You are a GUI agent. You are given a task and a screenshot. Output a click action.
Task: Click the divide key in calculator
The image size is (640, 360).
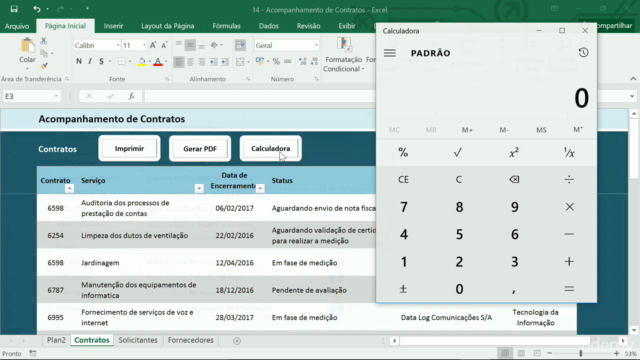(x=569, y=180)
